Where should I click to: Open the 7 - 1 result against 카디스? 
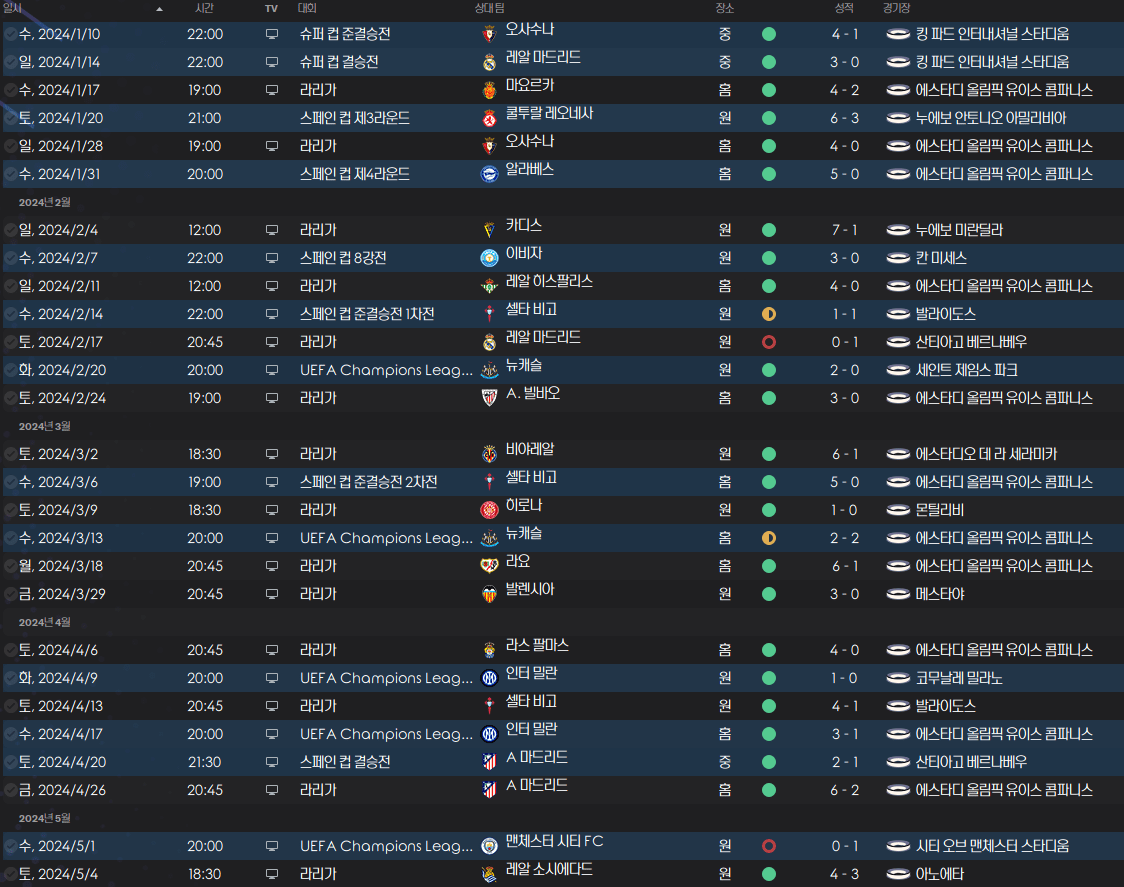[844, 230]
